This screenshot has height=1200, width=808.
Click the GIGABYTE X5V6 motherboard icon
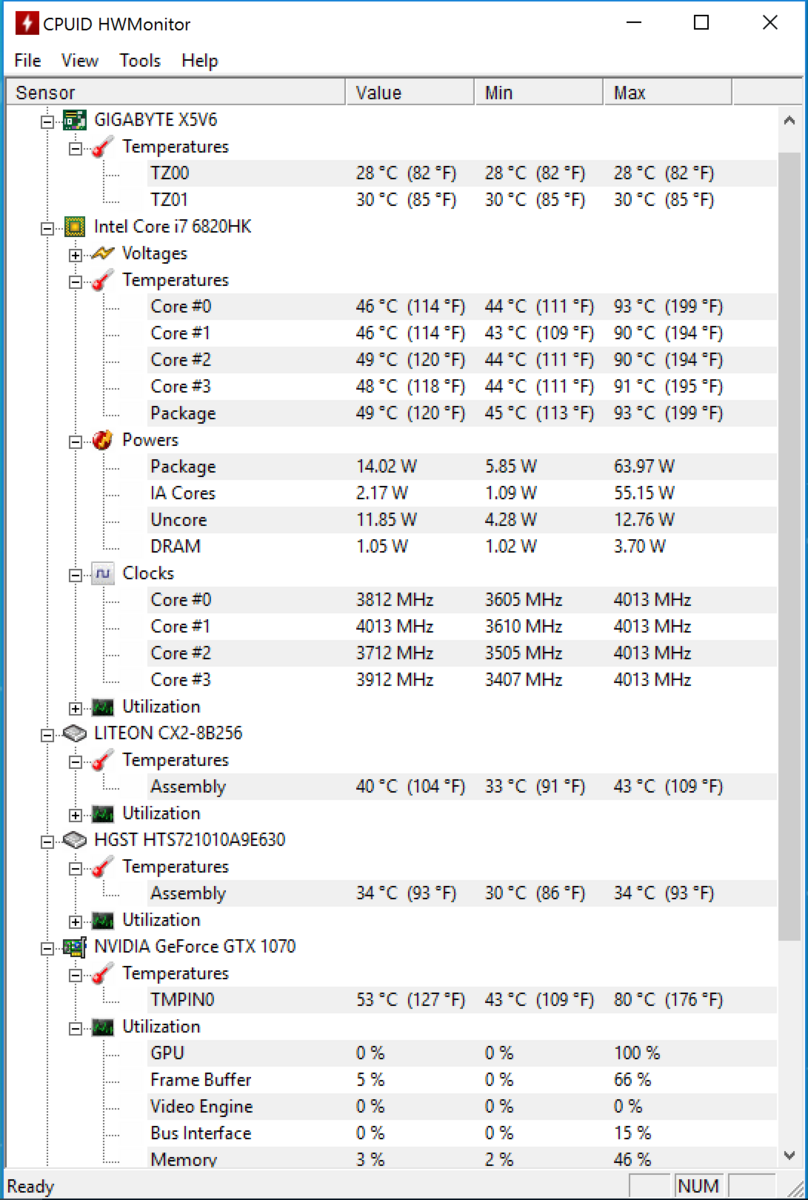tap(73, 120)
